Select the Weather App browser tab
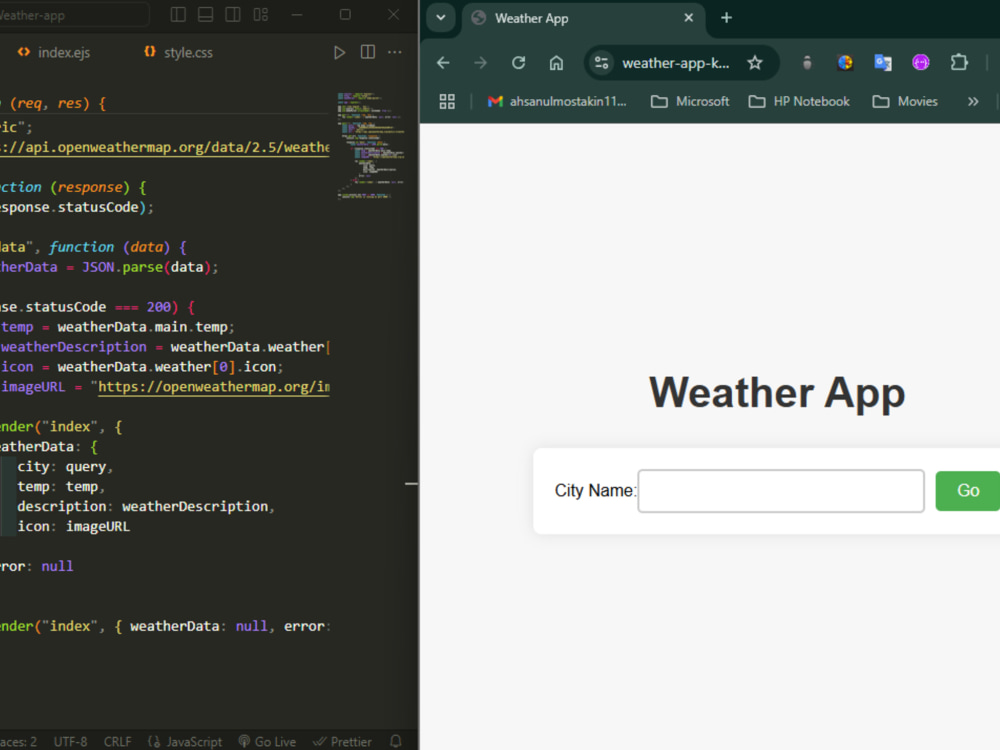Image resolution: width=1000 pixels, height=750 pixels. coord(584,18)
